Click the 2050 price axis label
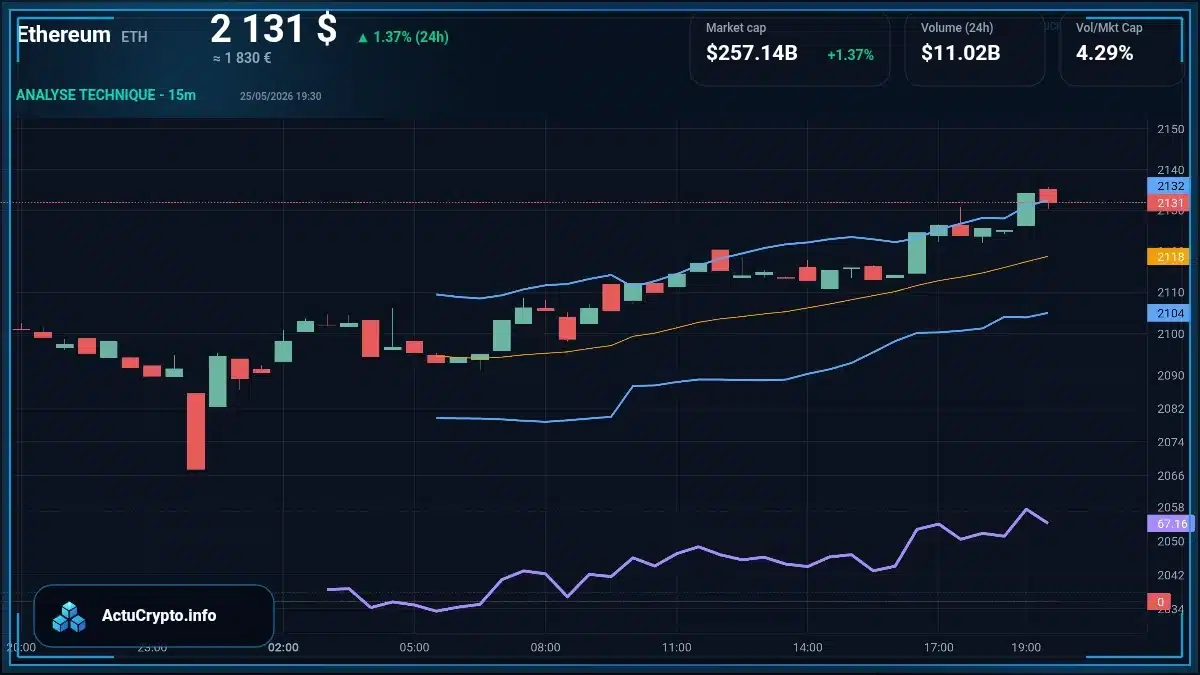 1170,542
